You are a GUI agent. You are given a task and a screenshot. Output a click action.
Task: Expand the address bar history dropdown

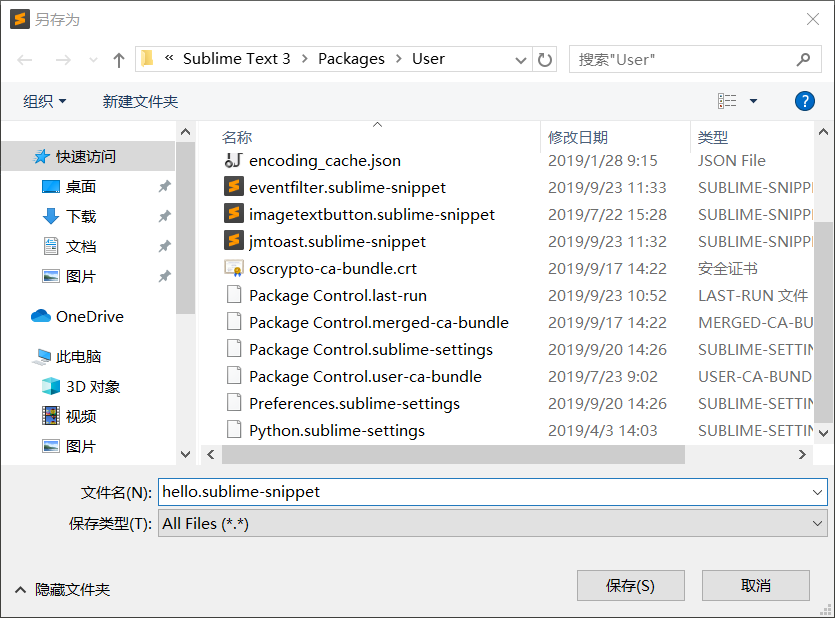pos(521,60)
